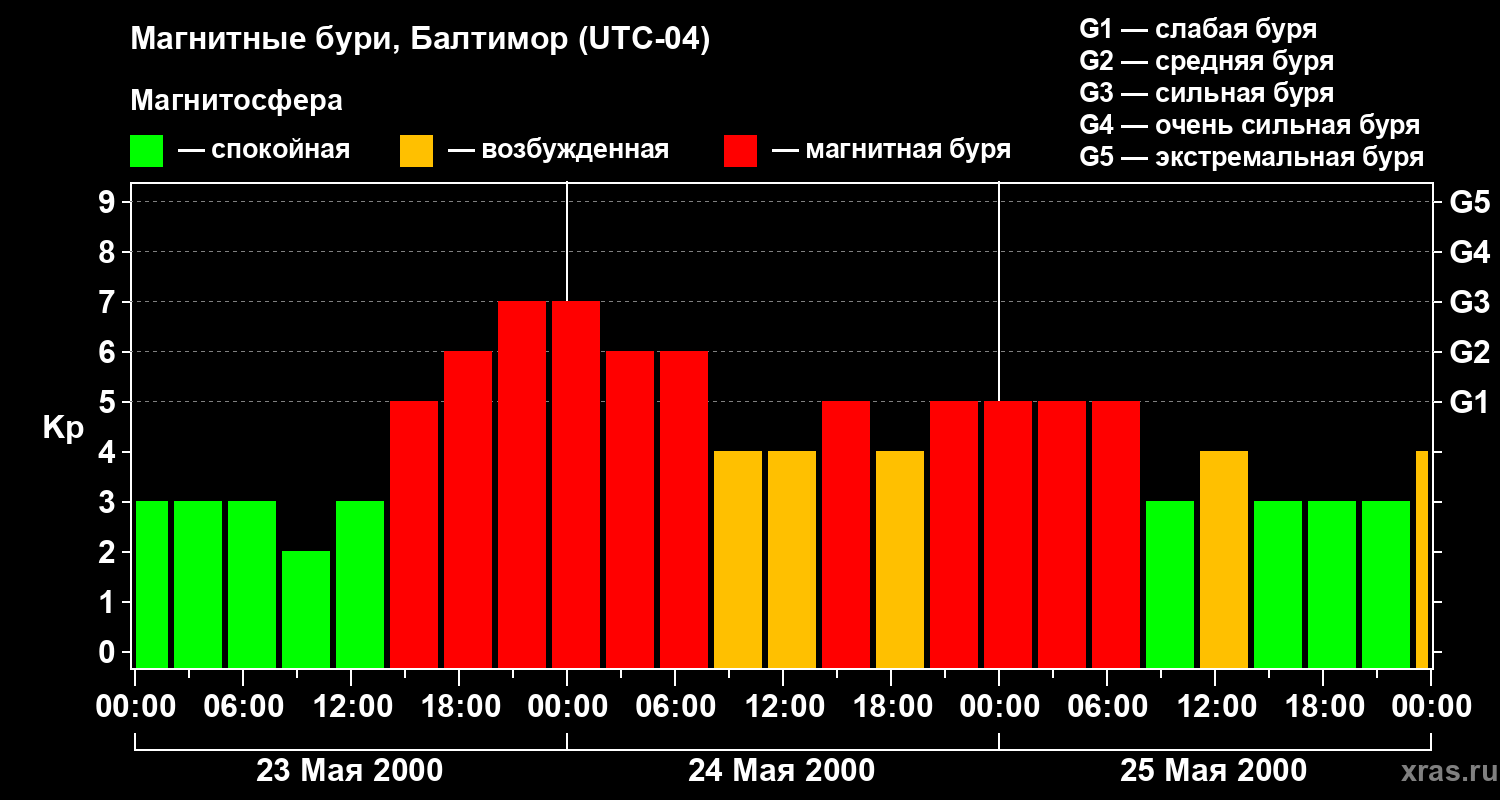Click the 'G1 — слабая буря' legend line
1500x800 pixels.
coord(1198,29)
